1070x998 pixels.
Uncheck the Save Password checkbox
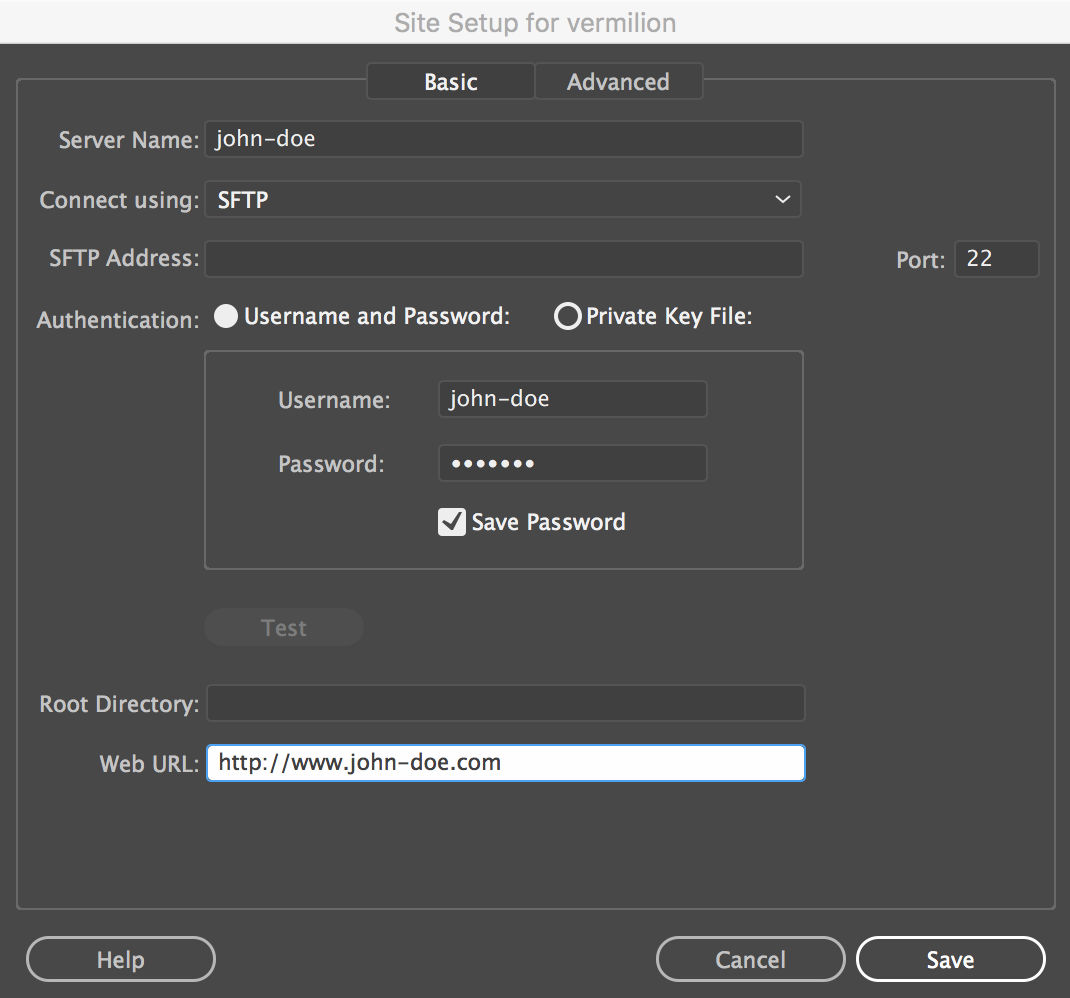coord(451,521)
